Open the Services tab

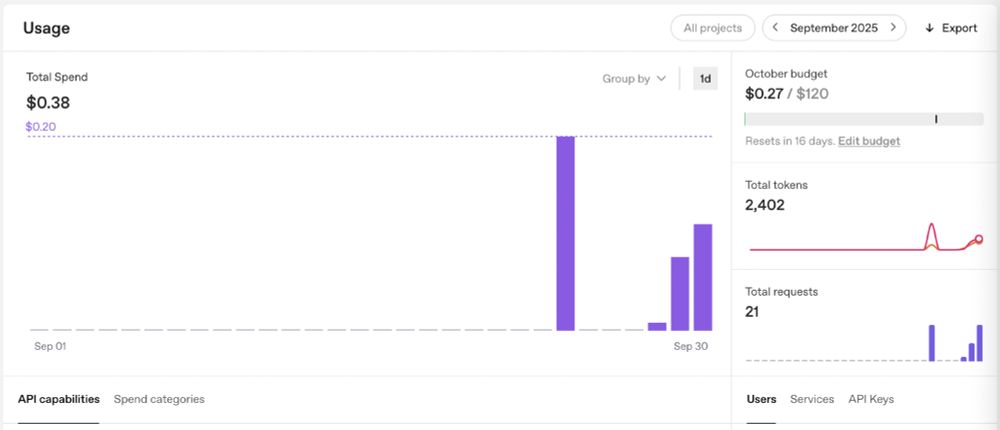(x=812, y=399)
